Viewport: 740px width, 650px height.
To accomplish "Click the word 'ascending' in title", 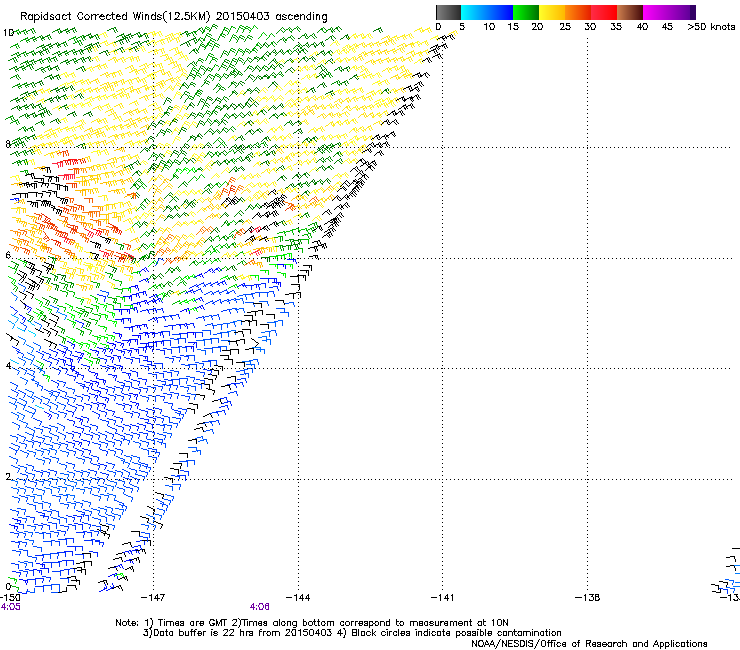I will (x=301, y=17).
